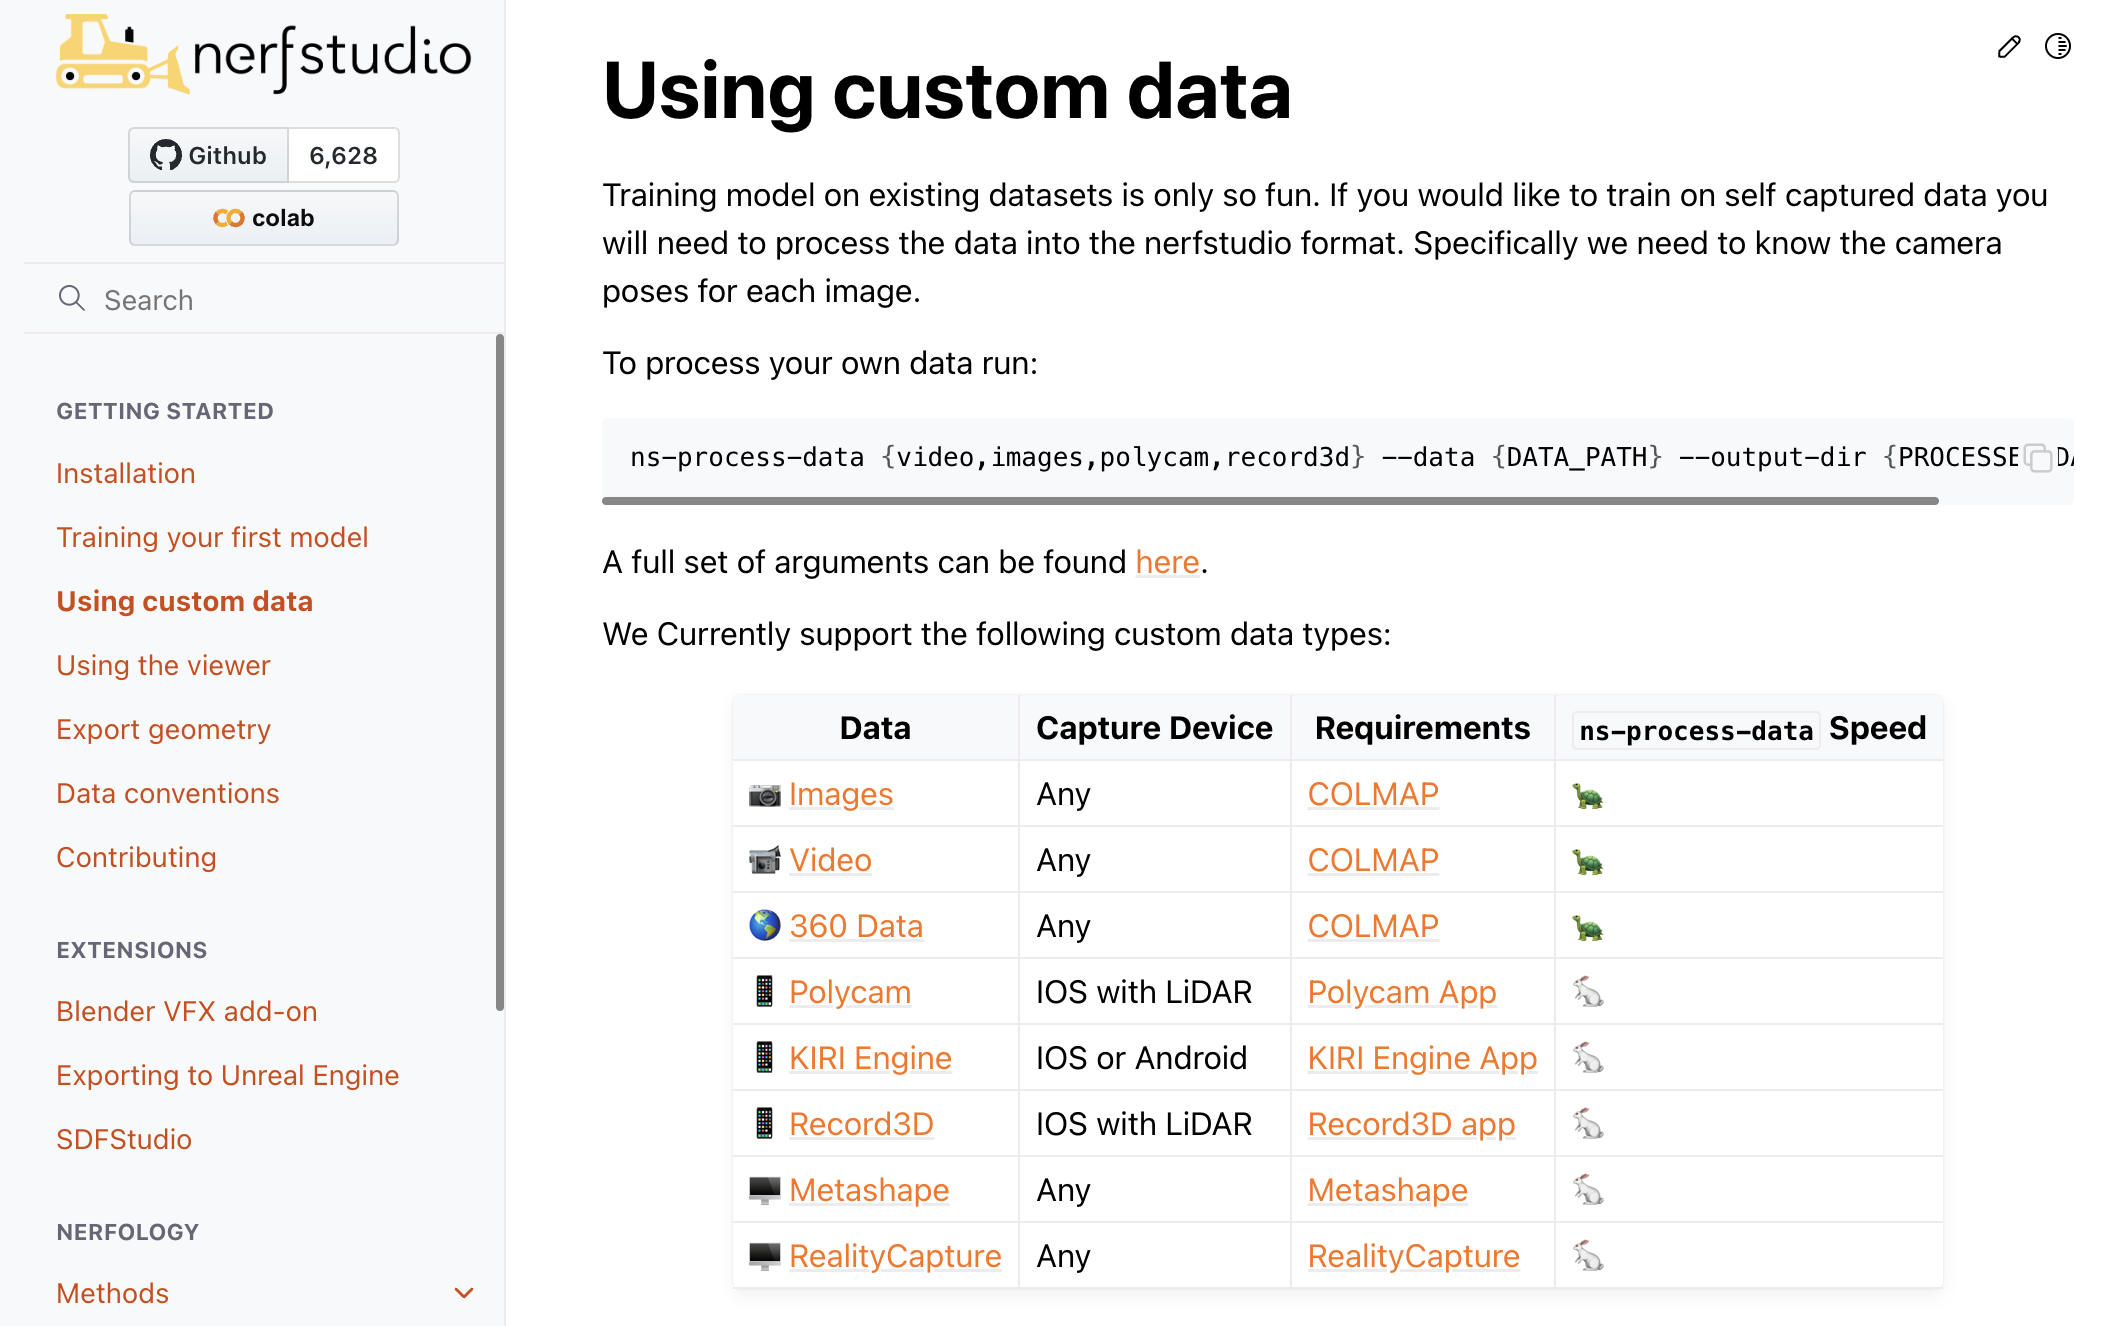The width and height of the screenshot is (2128, 1326).
Task: Expand the Methods section chevron
Action: (463, 1293)
